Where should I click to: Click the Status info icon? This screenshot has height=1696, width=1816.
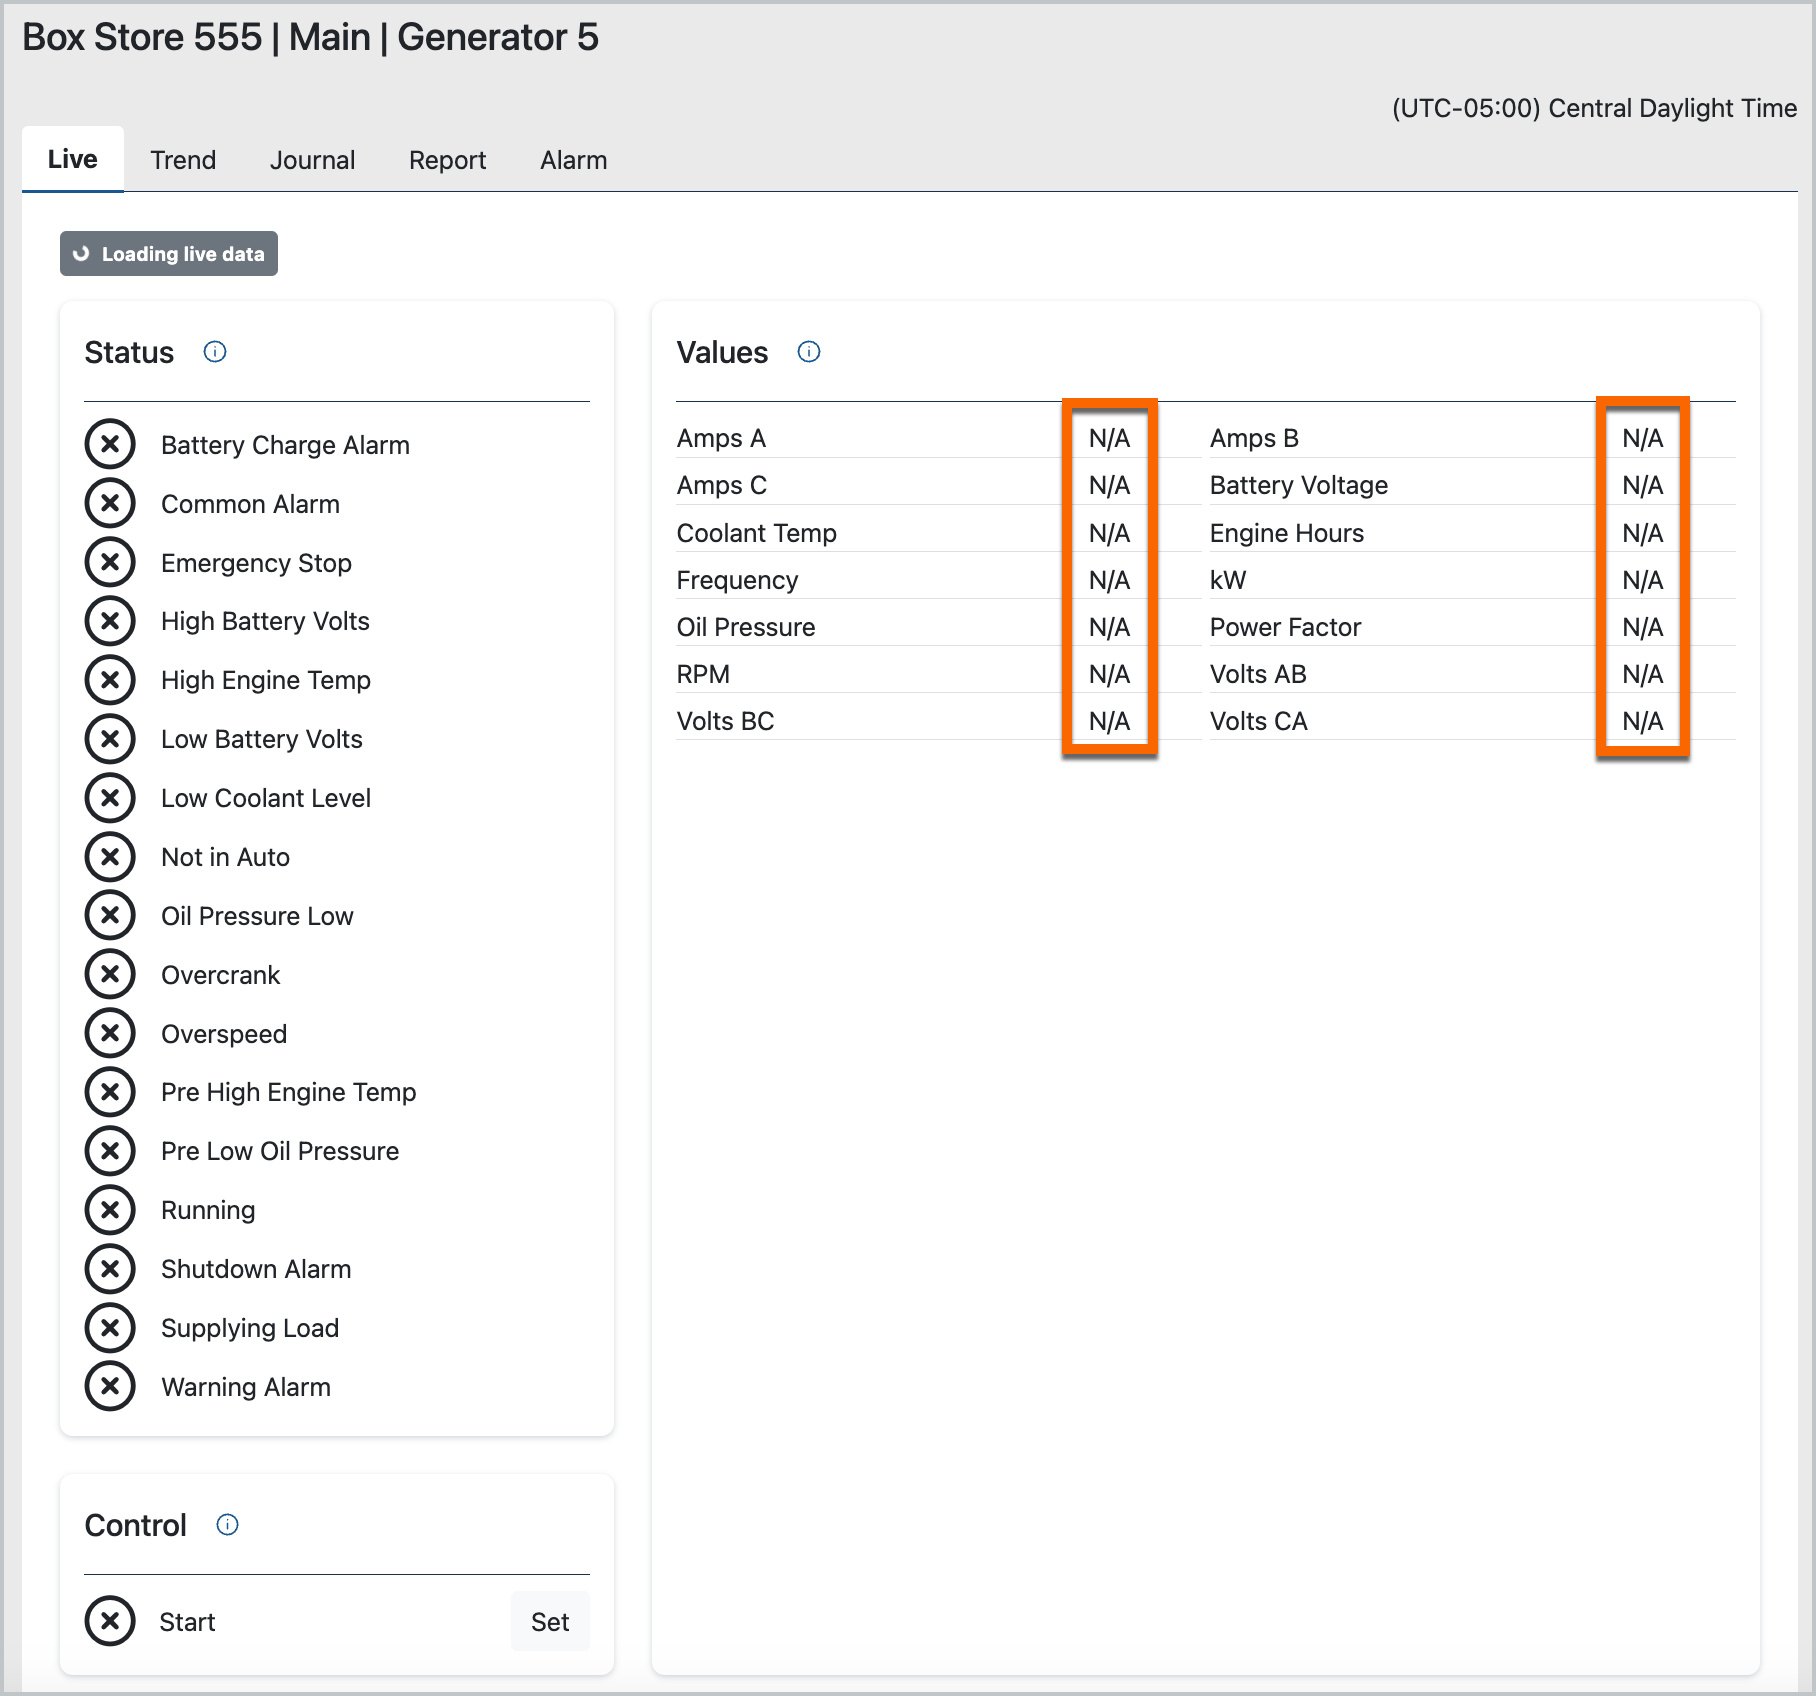[215, 352]
